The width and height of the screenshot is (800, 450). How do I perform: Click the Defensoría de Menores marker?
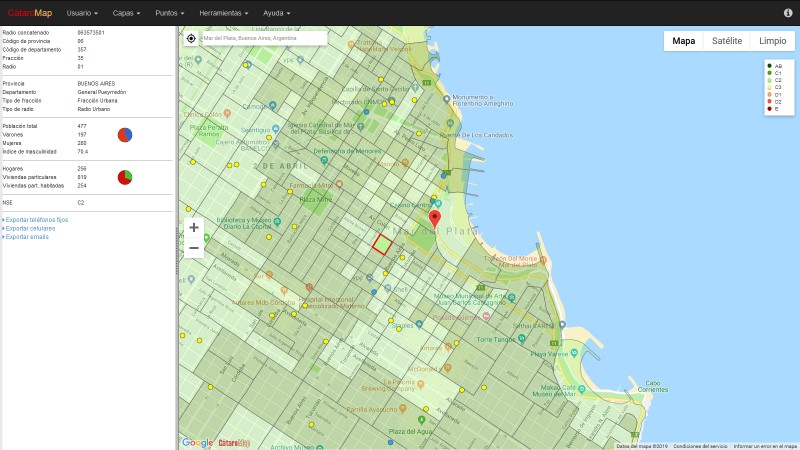[x=324, y=160]
